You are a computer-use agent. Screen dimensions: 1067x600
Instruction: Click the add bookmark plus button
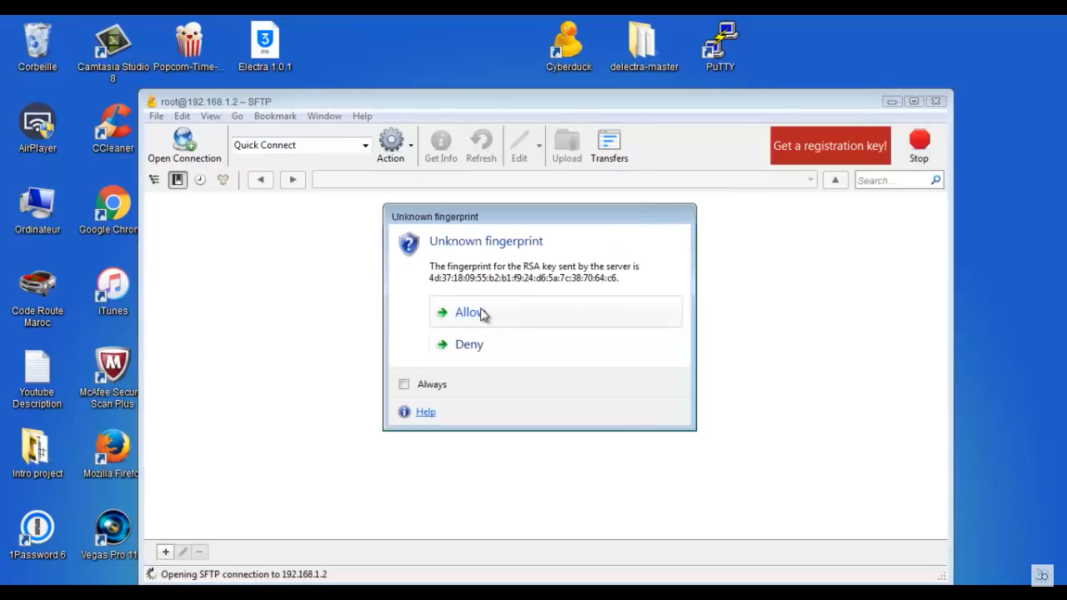166,552
